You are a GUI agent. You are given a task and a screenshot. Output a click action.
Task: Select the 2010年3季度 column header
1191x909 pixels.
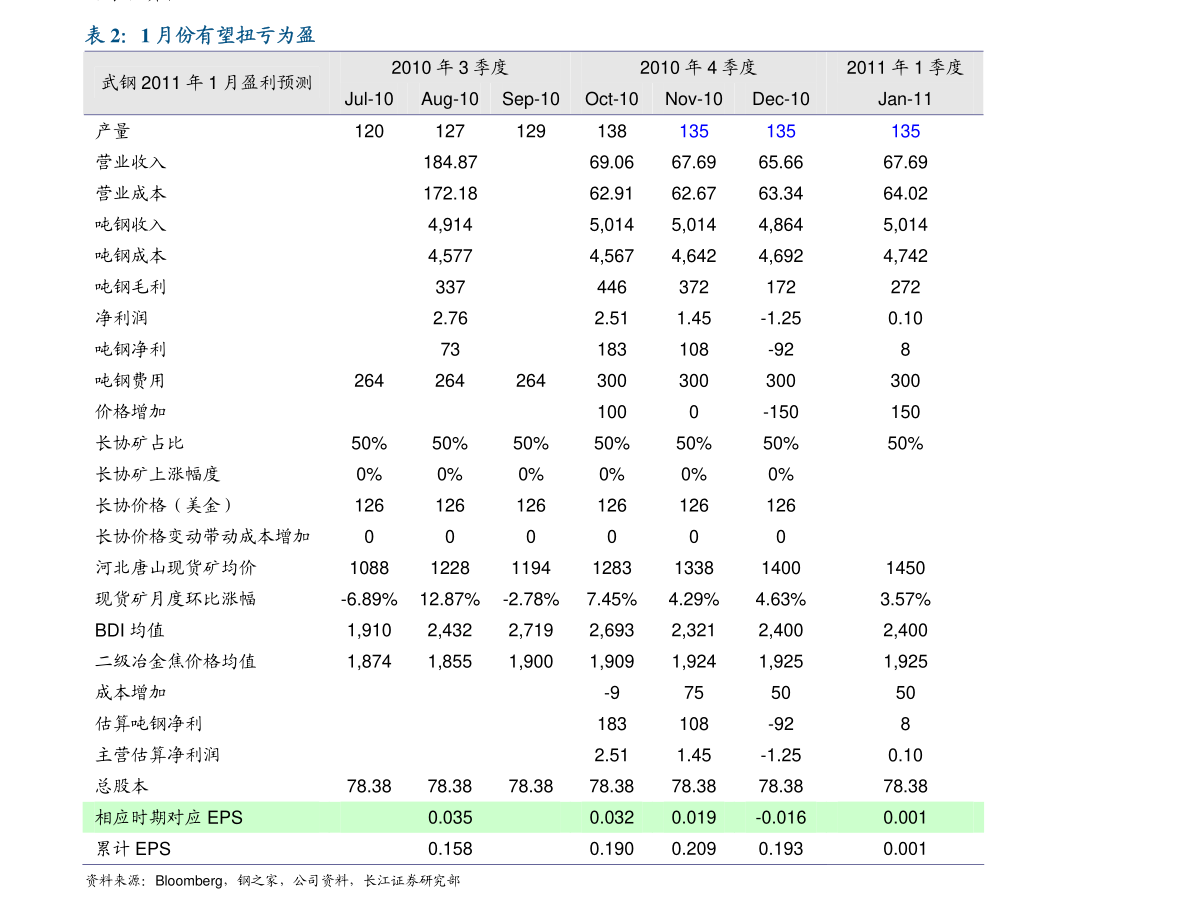[450, 68]
